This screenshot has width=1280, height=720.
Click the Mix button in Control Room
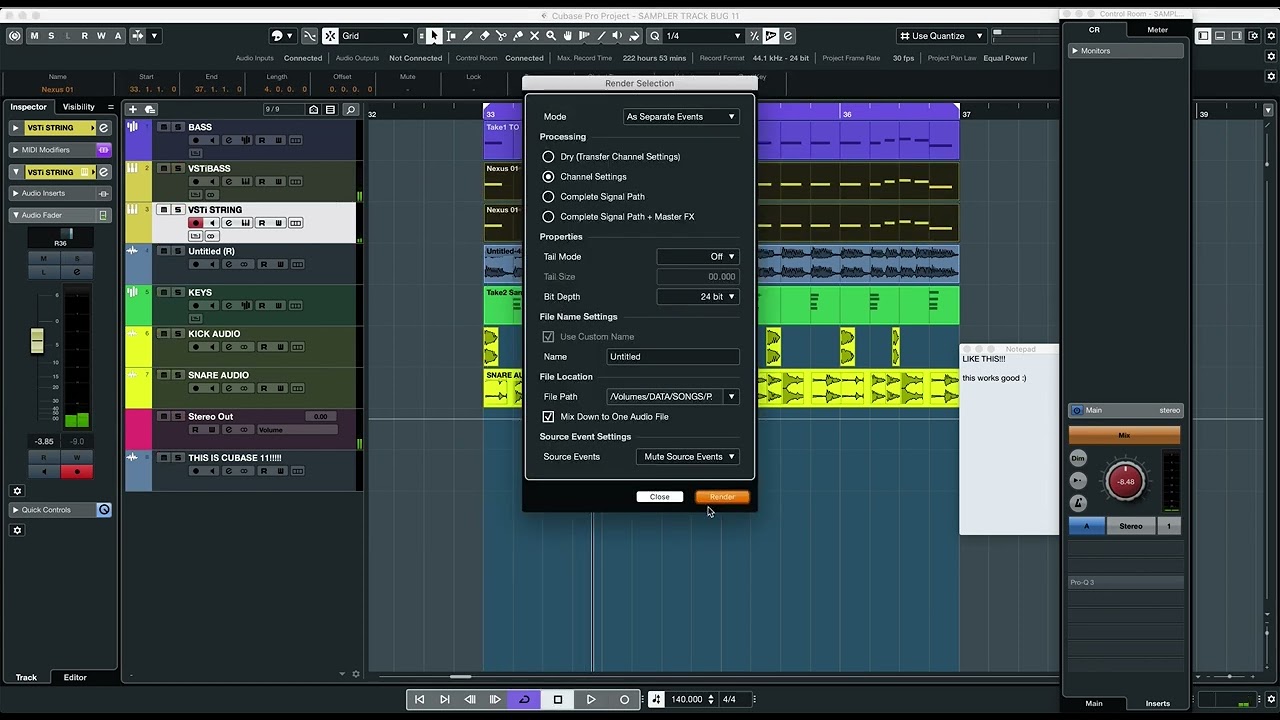click(x=1124, y=436)
